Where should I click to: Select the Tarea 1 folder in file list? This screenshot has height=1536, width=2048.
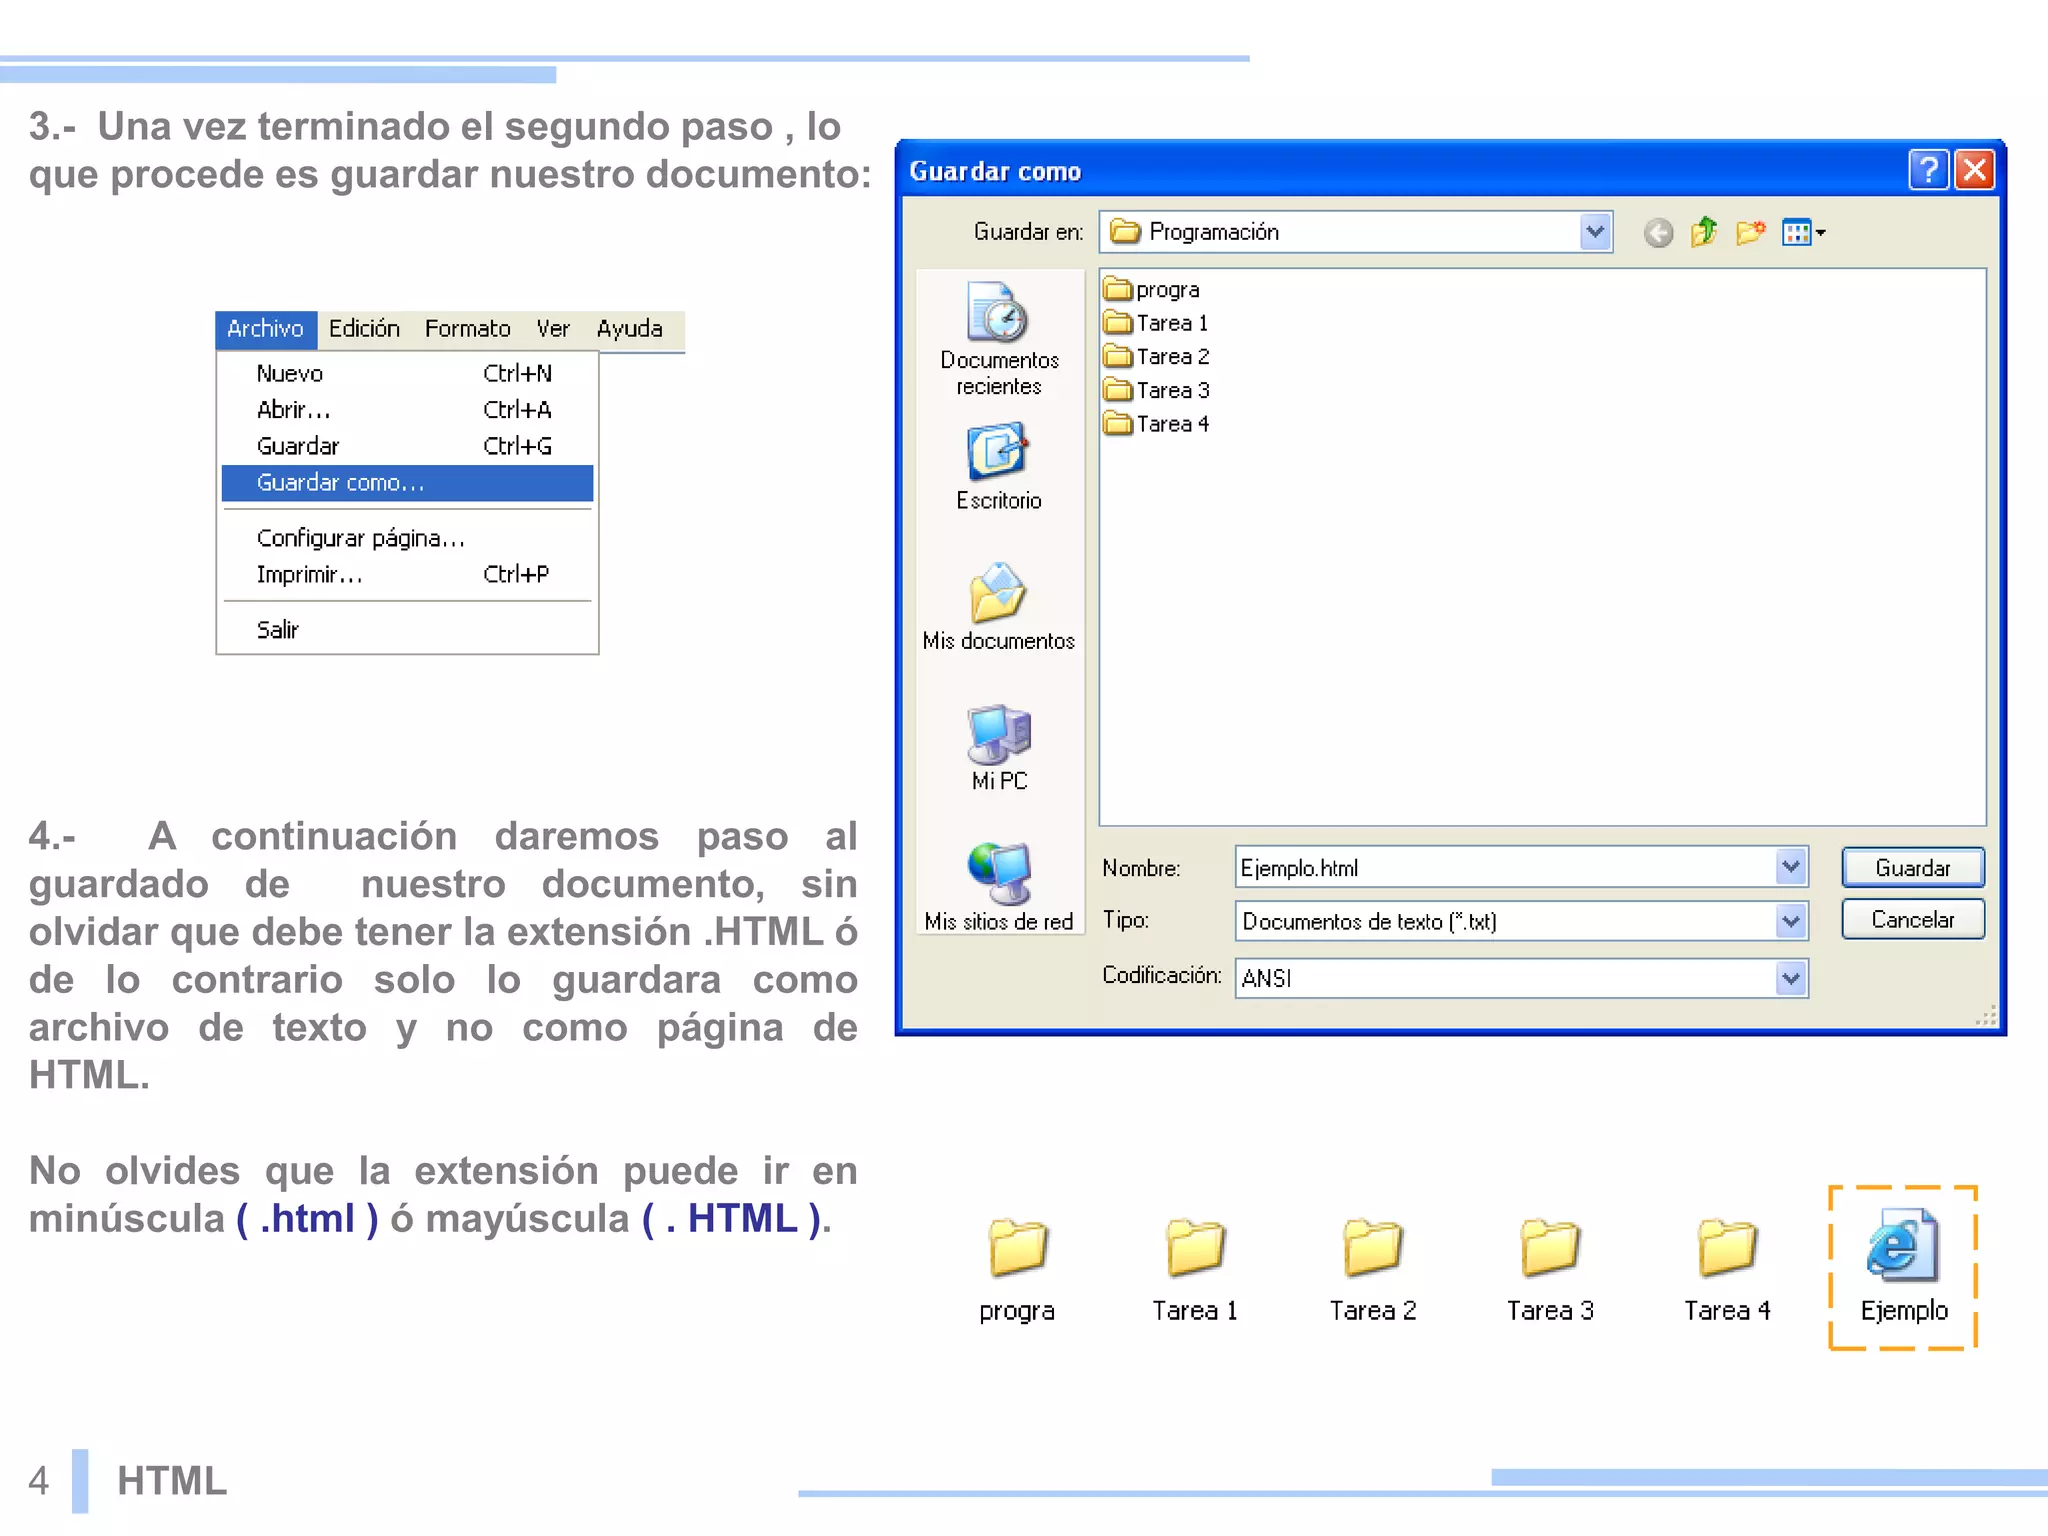(x=1156, y=323)
